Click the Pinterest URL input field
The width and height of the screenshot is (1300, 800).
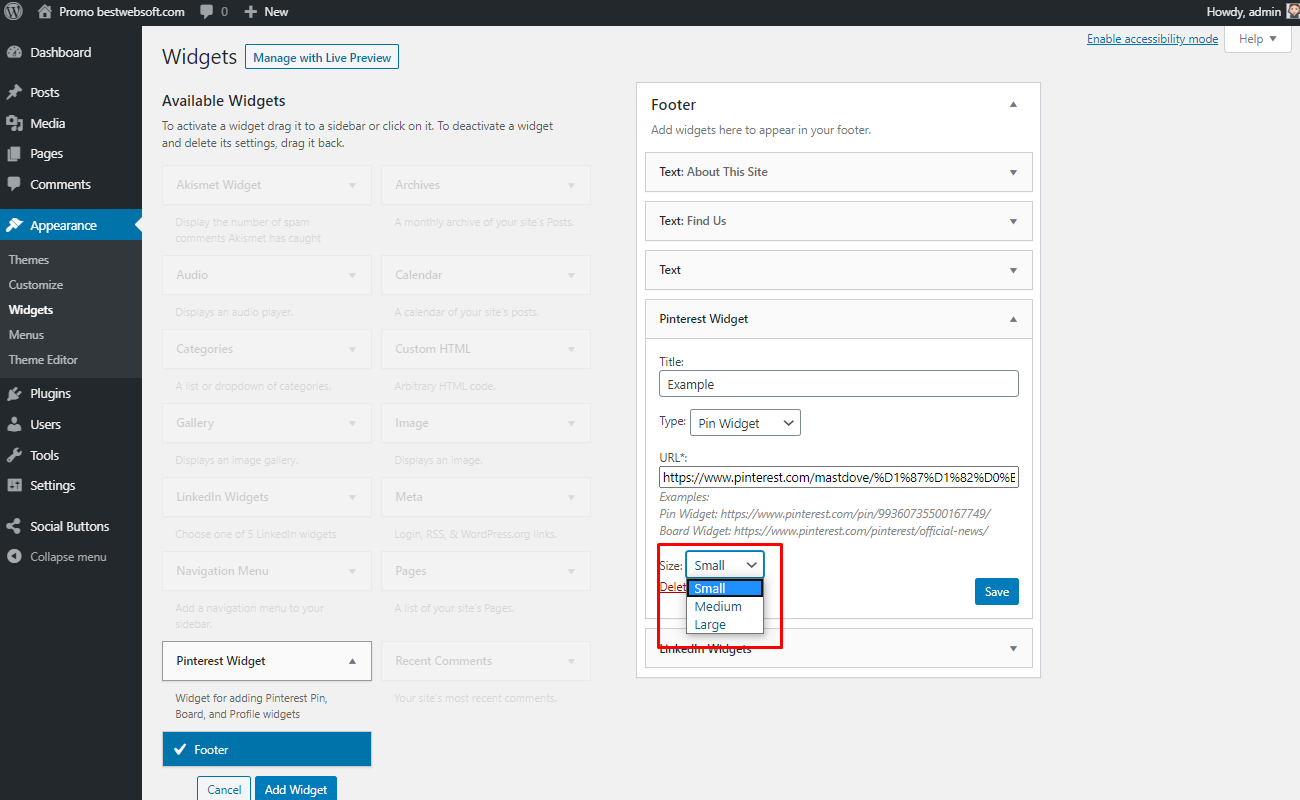click(839, 478)
